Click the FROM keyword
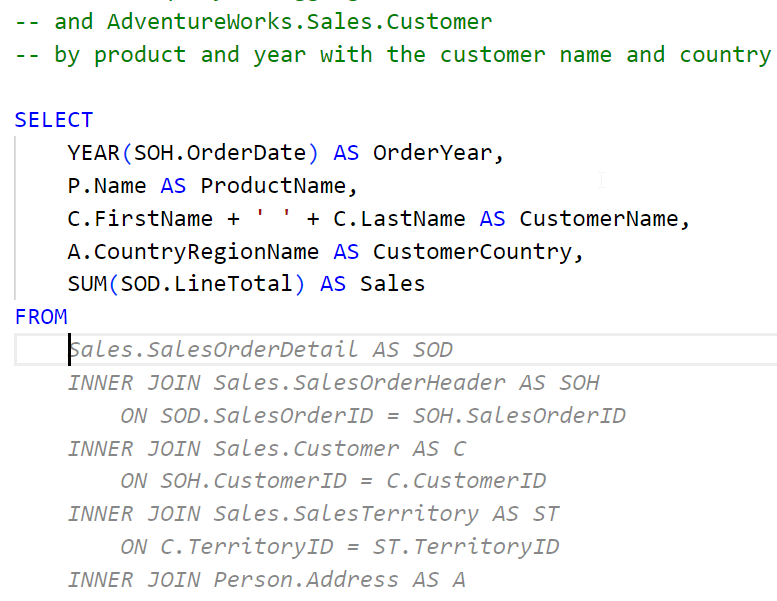The width and height of the screenshot is (777, 601). pyautogui.click(x=41, y=317)
